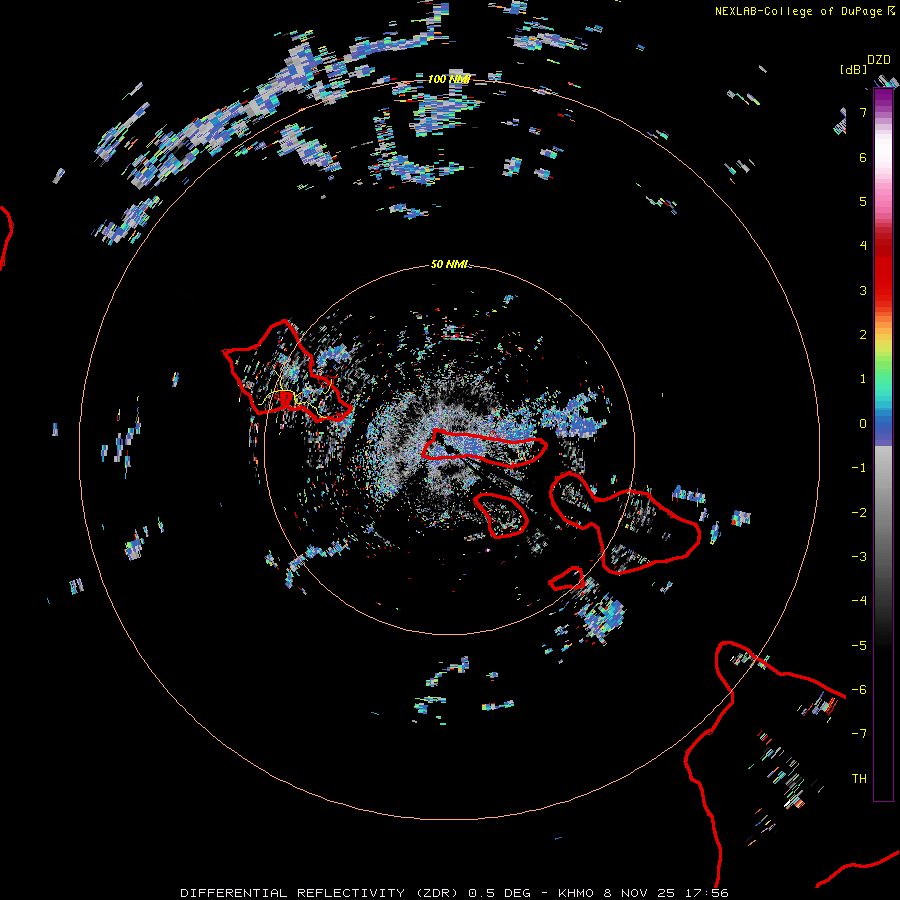Click the 6 value on color scale
The image size is (900, 900).
point(863,157)
